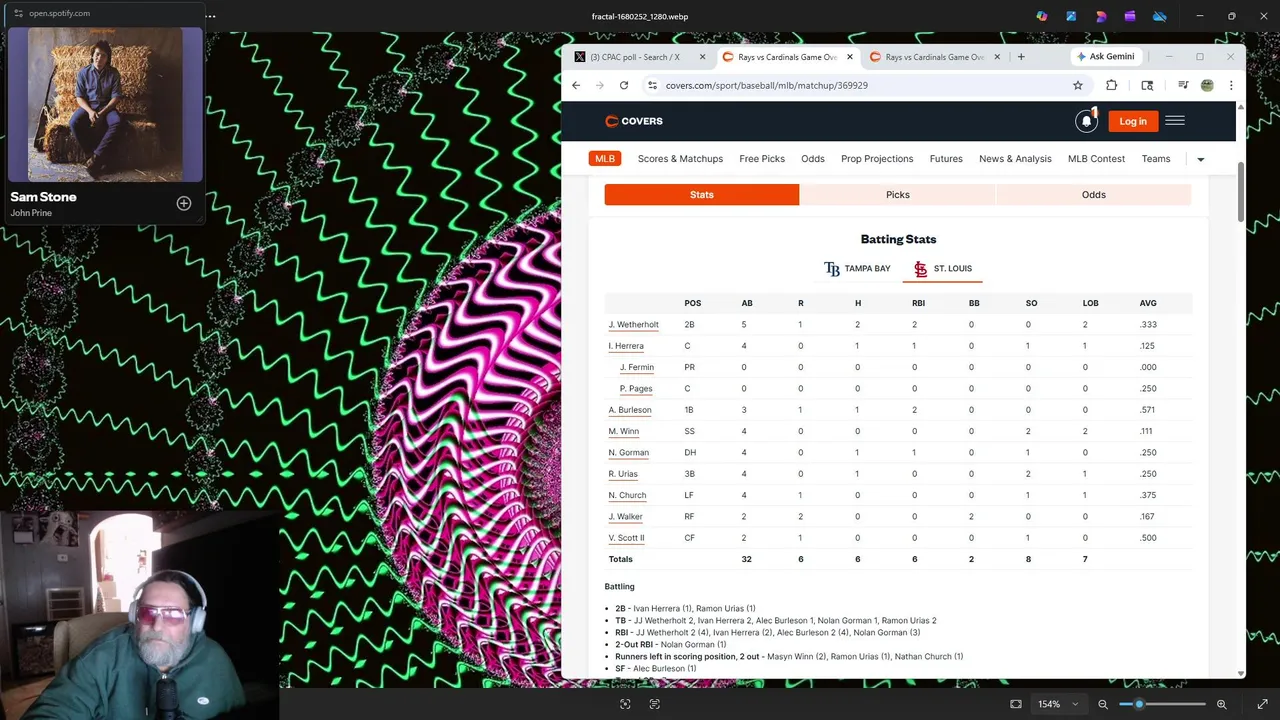The width and height of the screenshot is (1280, 720).
Task: Switch batting stats to Tampa Bay
Action: tap(857, 269)
